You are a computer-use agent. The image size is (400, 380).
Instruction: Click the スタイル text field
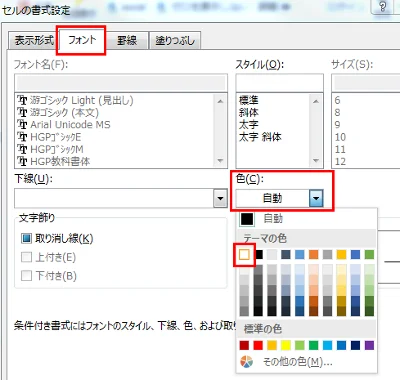pyautogui.click(x=279, y=83)
